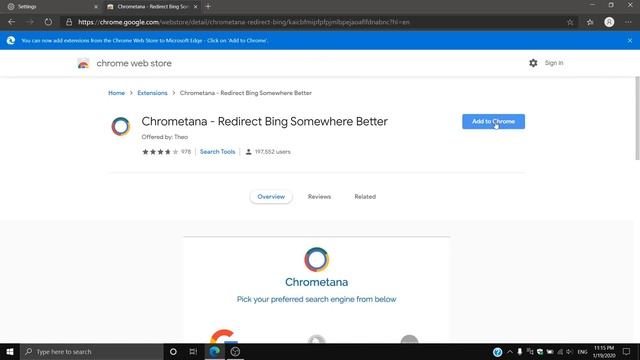Image resolution: width=640 pixels, height=360 pixels.
Task: Select the Overview tab
Action: pyautogui.click(x=271, y=197)
